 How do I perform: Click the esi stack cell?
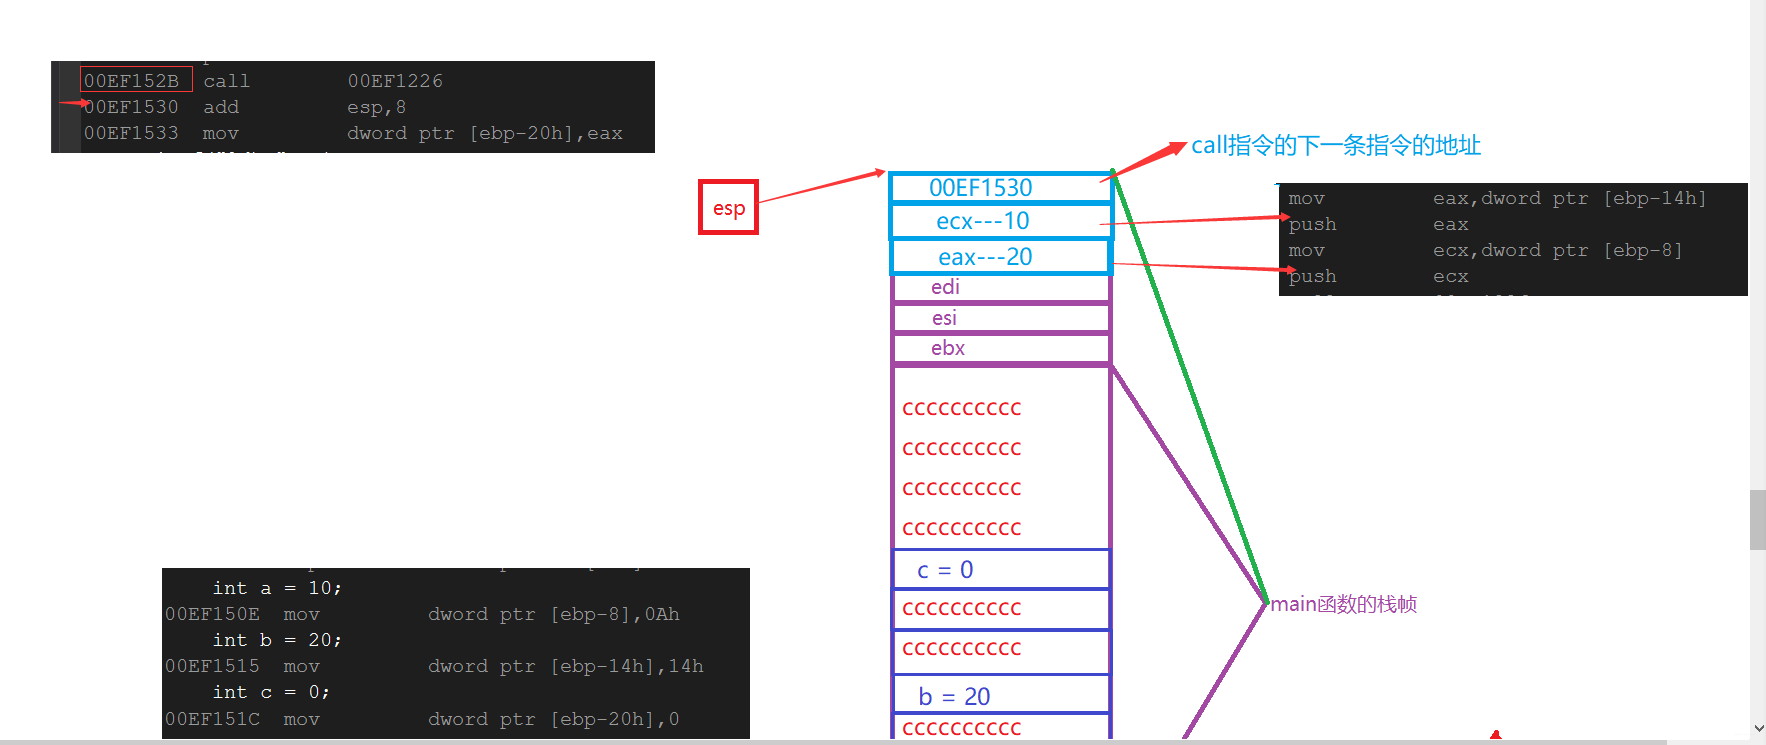1001,318
